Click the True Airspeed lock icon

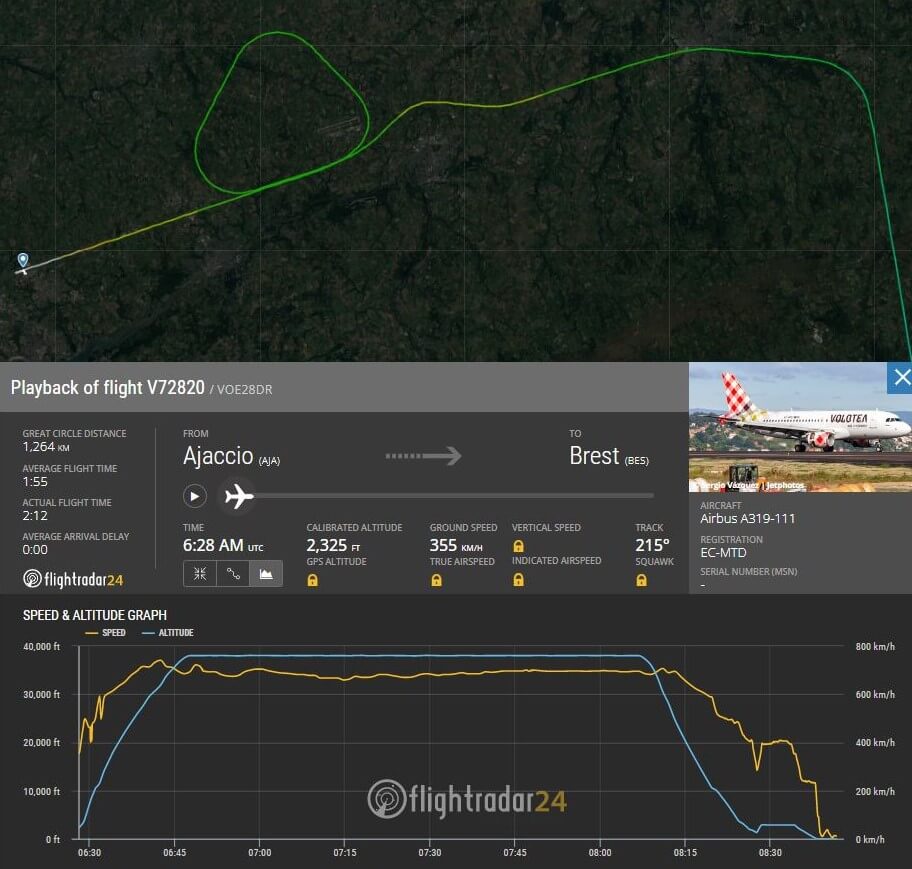pos(436,580)
